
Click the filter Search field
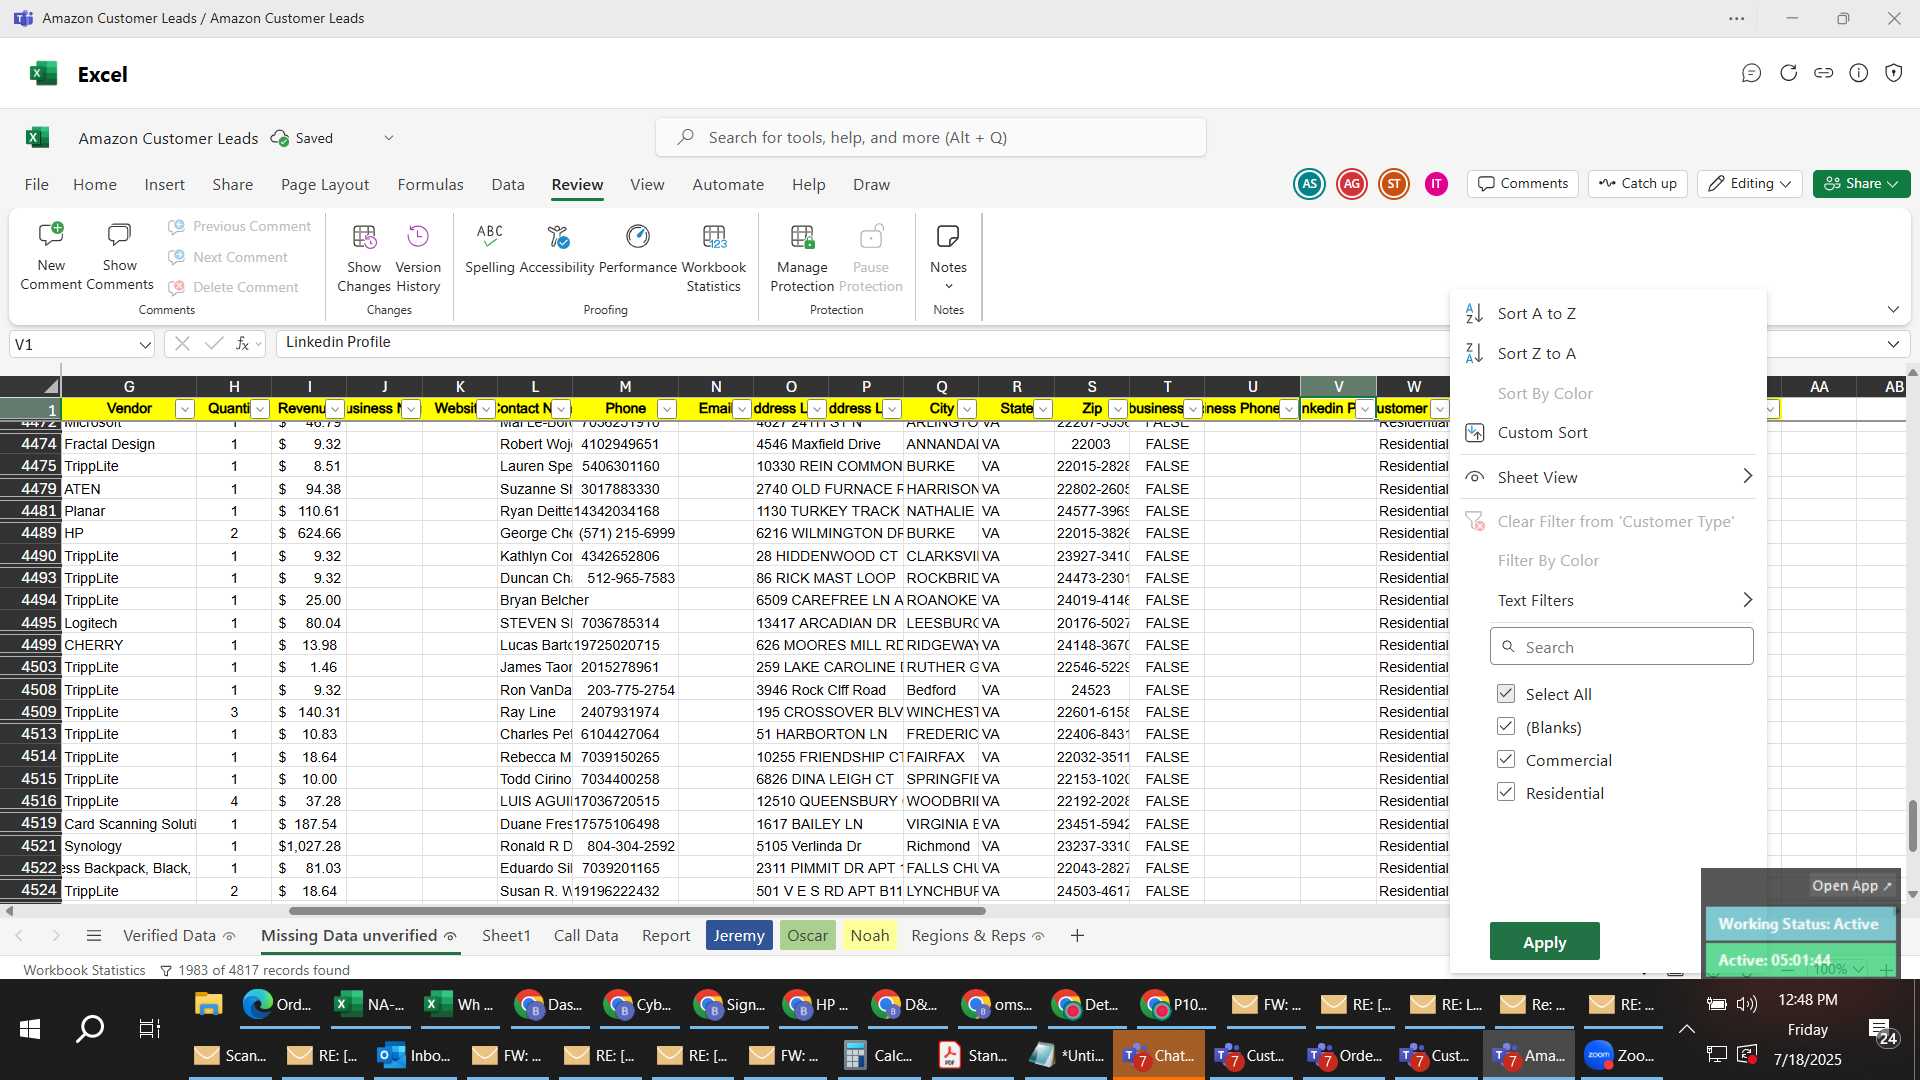pyautogui.click(x=1621, y=647)
